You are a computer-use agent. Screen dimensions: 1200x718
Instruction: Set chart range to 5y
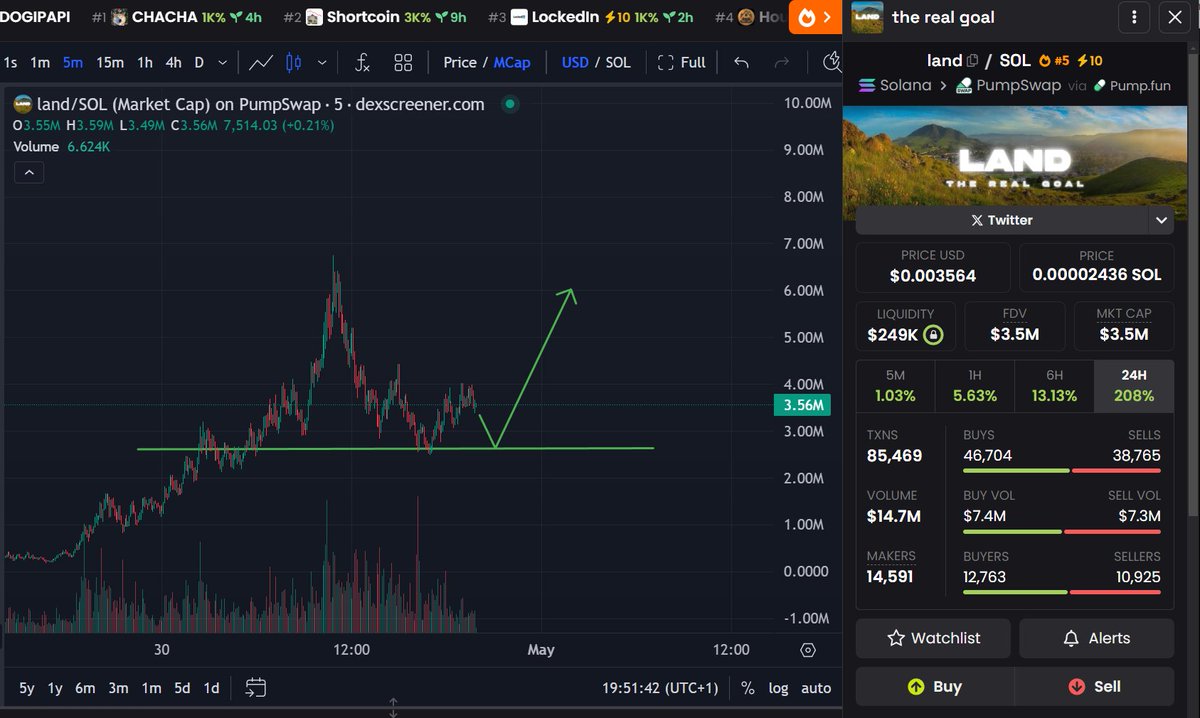click(x=27, y=688)
